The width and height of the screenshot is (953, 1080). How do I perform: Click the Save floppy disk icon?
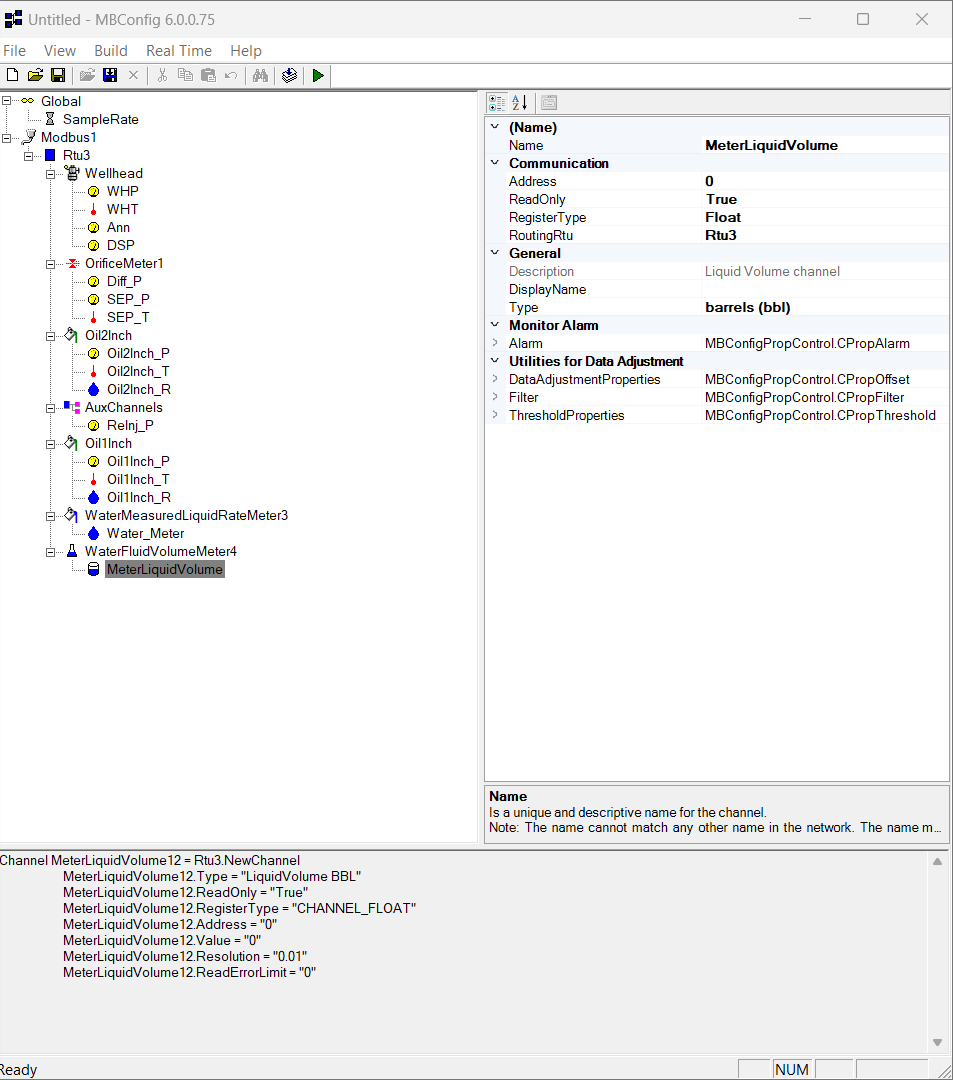tap(58, 76)
